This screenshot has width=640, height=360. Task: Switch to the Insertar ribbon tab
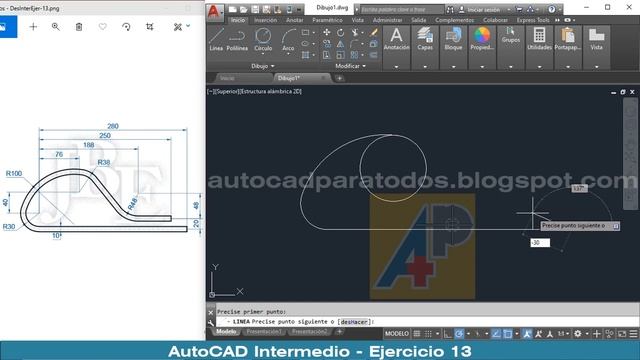tap(265, 20)
